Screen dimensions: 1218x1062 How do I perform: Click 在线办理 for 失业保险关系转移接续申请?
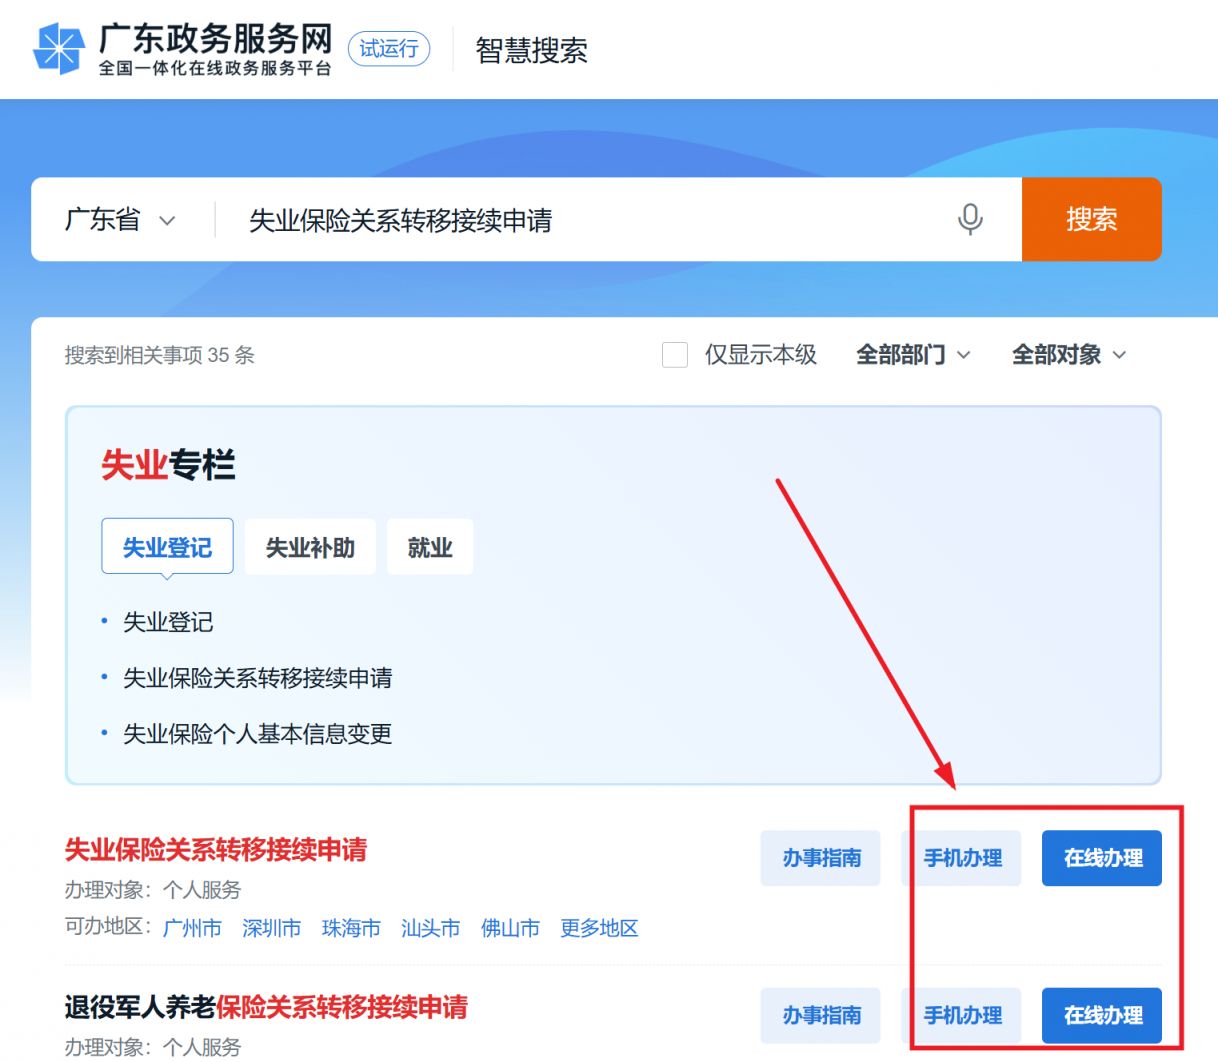pos(1102,858)
